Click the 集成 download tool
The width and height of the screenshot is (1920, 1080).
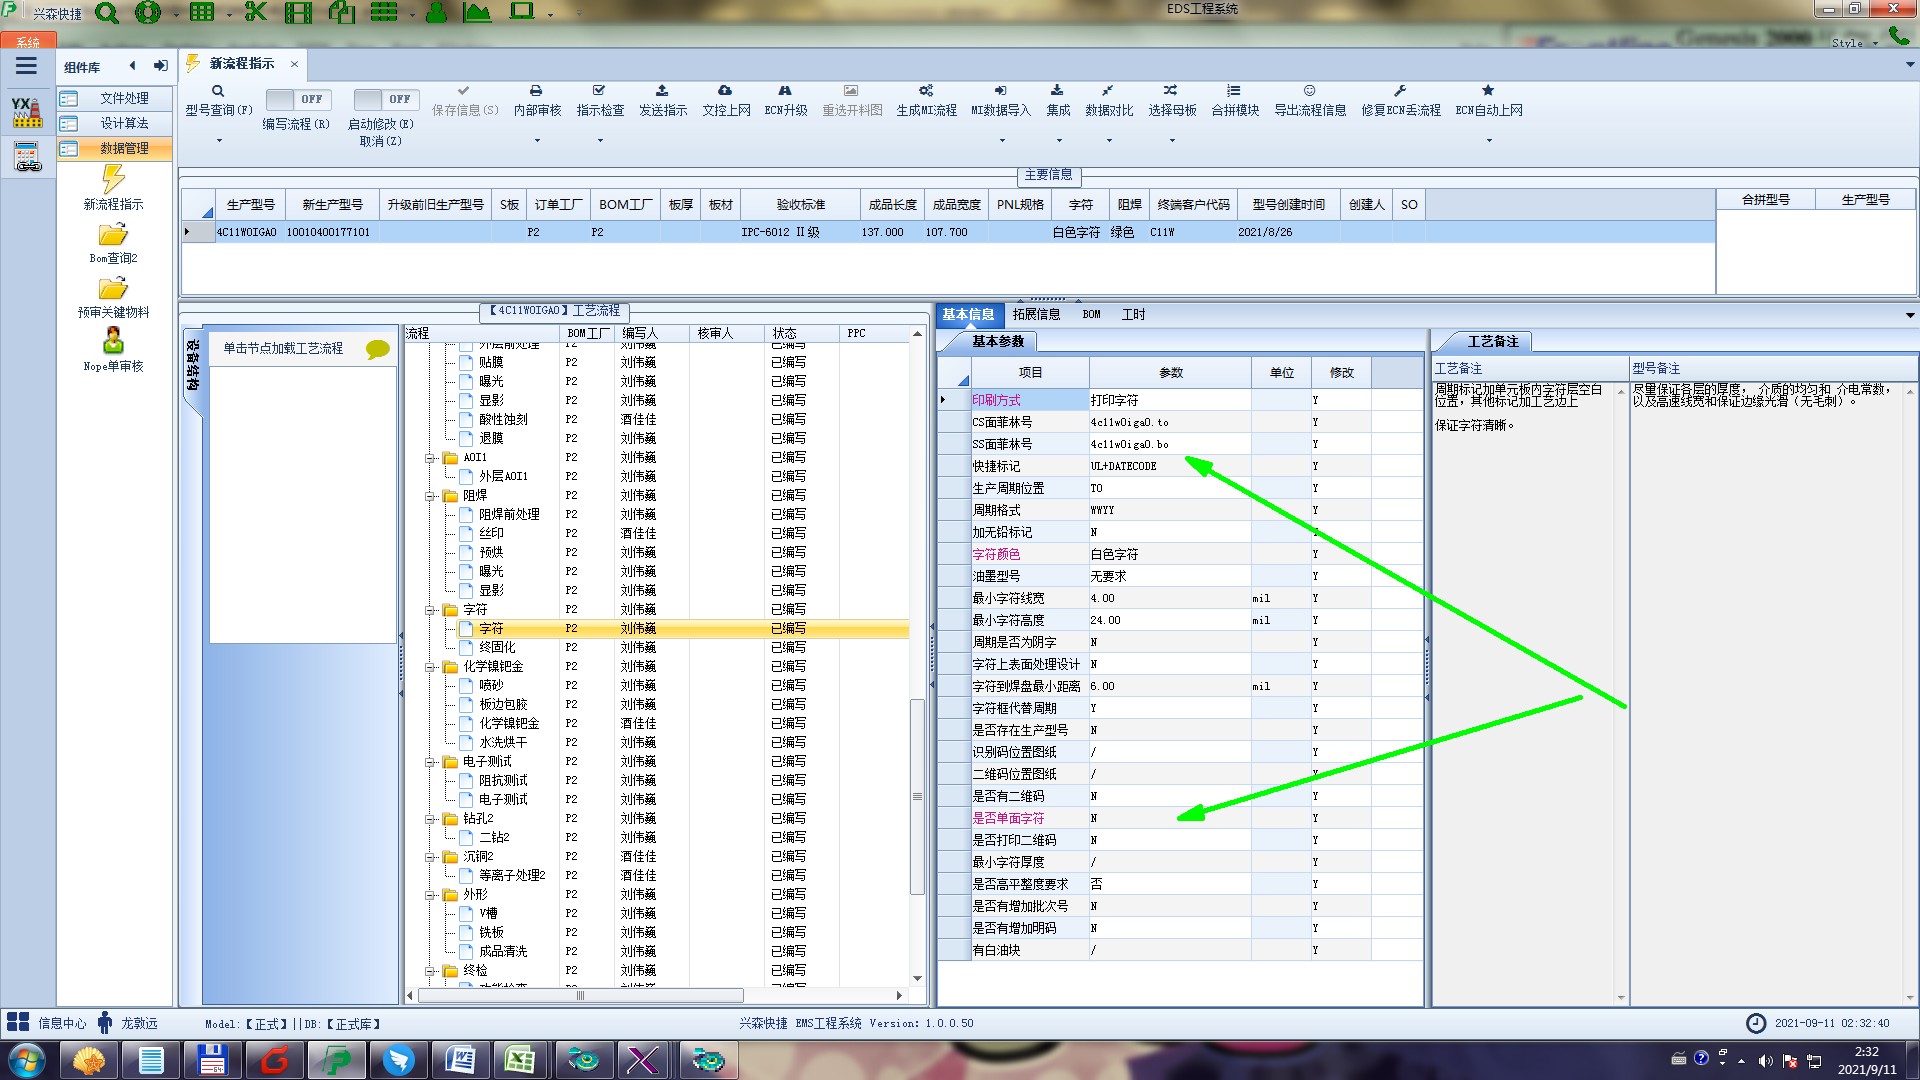[1058, 101]
